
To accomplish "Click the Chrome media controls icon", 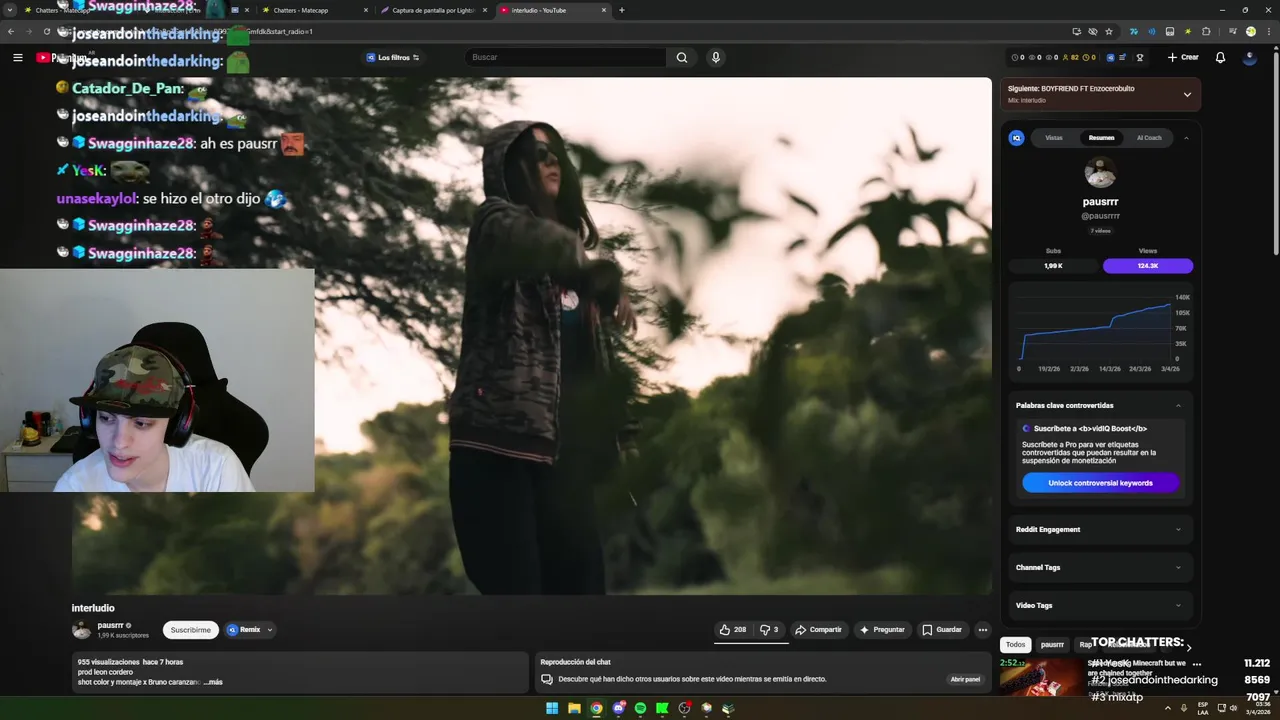I will click(1233, 31).
